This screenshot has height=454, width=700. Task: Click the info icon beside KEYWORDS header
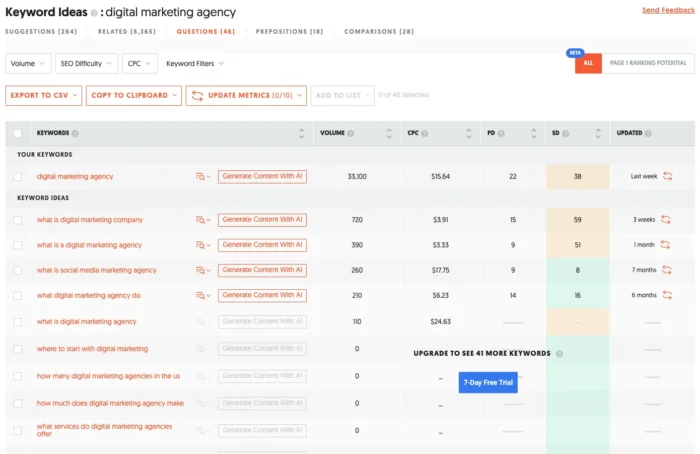coord(75,133)
